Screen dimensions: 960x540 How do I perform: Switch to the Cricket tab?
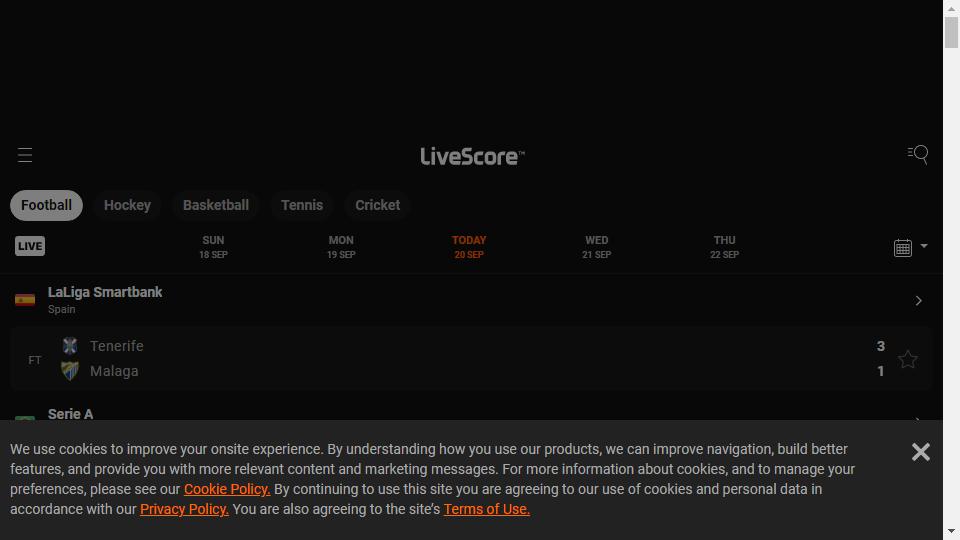coord(378,205)
